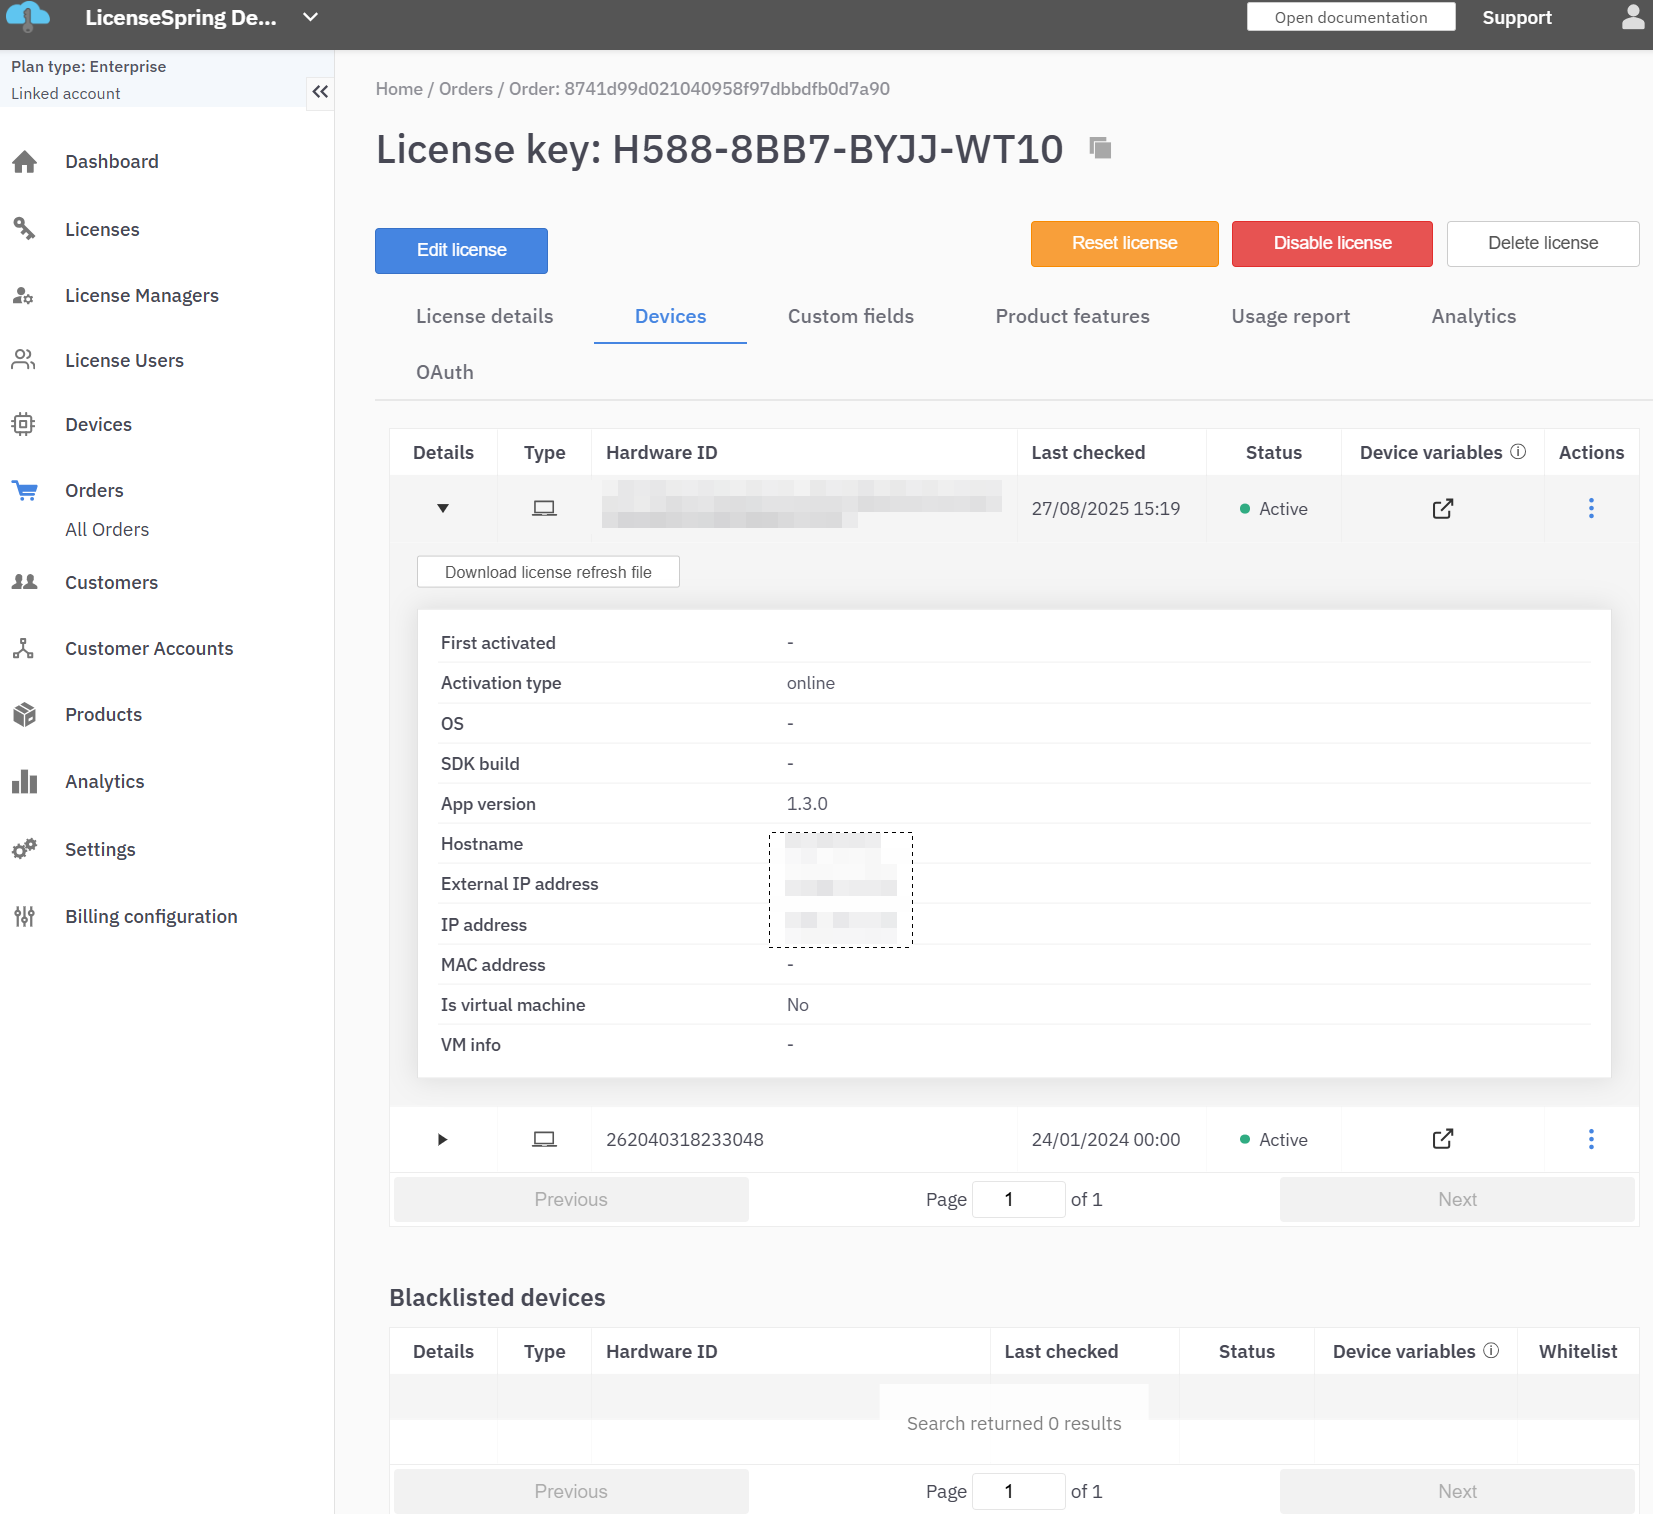Screen dimensions: 1653x1514
Task: Open actions menu for device 262040318233048
Action: click(1591, 1139)
